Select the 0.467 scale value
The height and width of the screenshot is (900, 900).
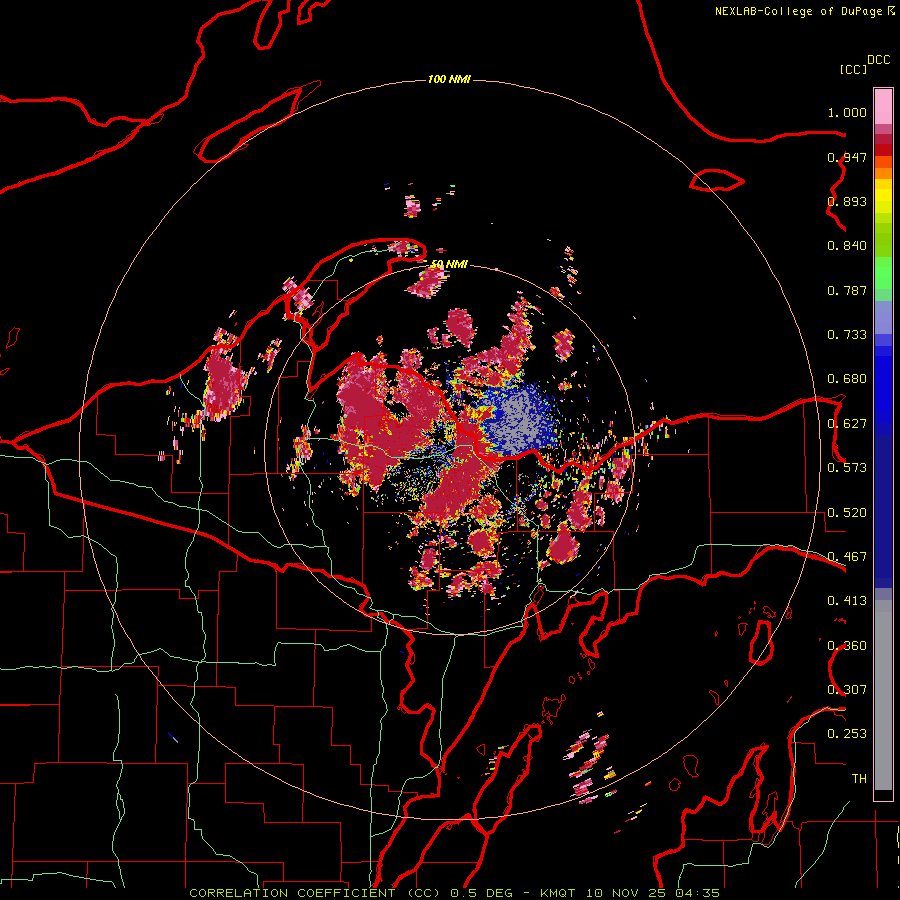tap(847, 557)
